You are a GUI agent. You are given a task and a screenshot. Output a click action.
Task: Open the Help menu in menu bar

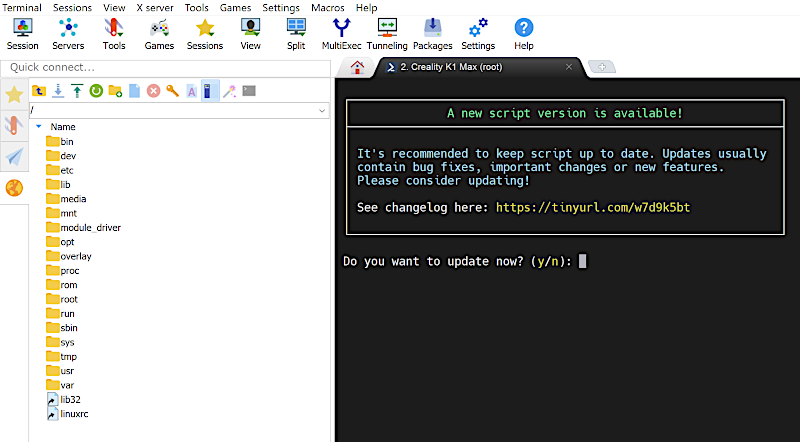tap(366, 8)
